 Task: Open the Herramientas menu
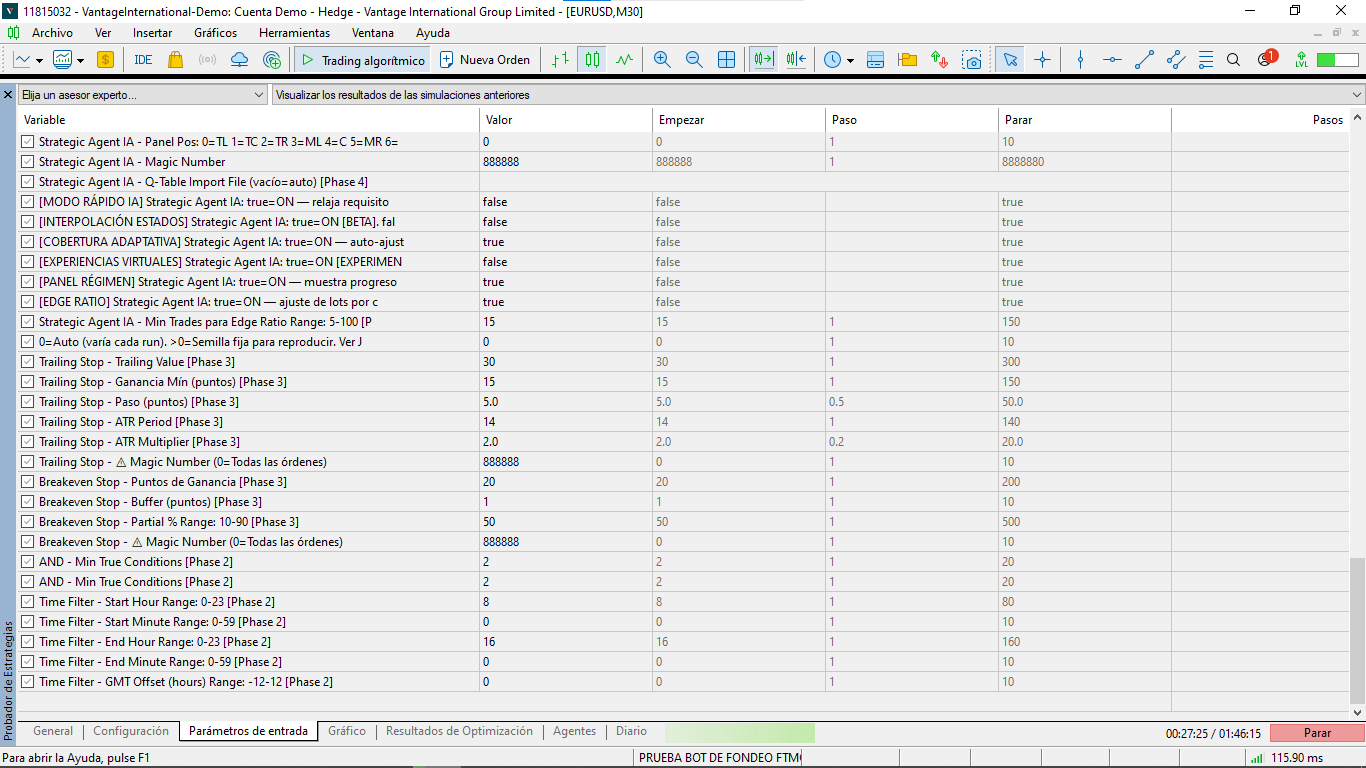(294, 33)
